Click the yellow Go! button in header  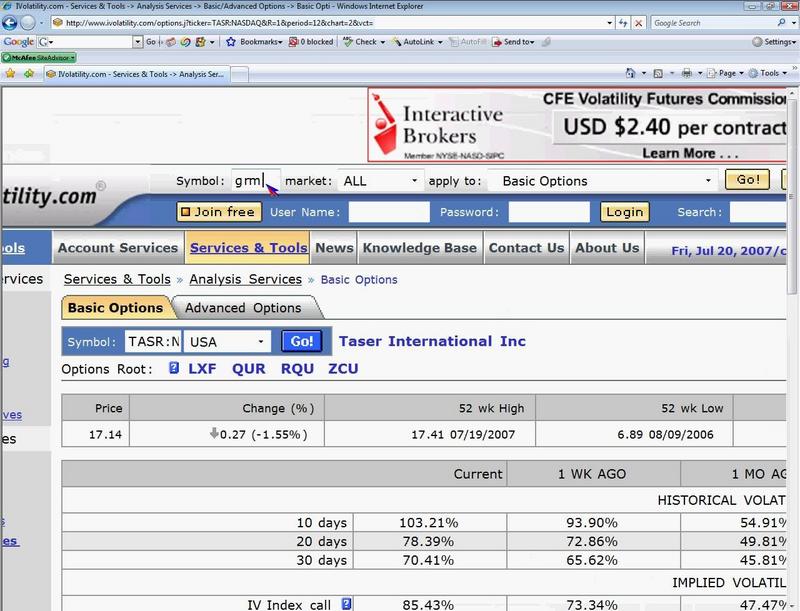tap(747, 180)
